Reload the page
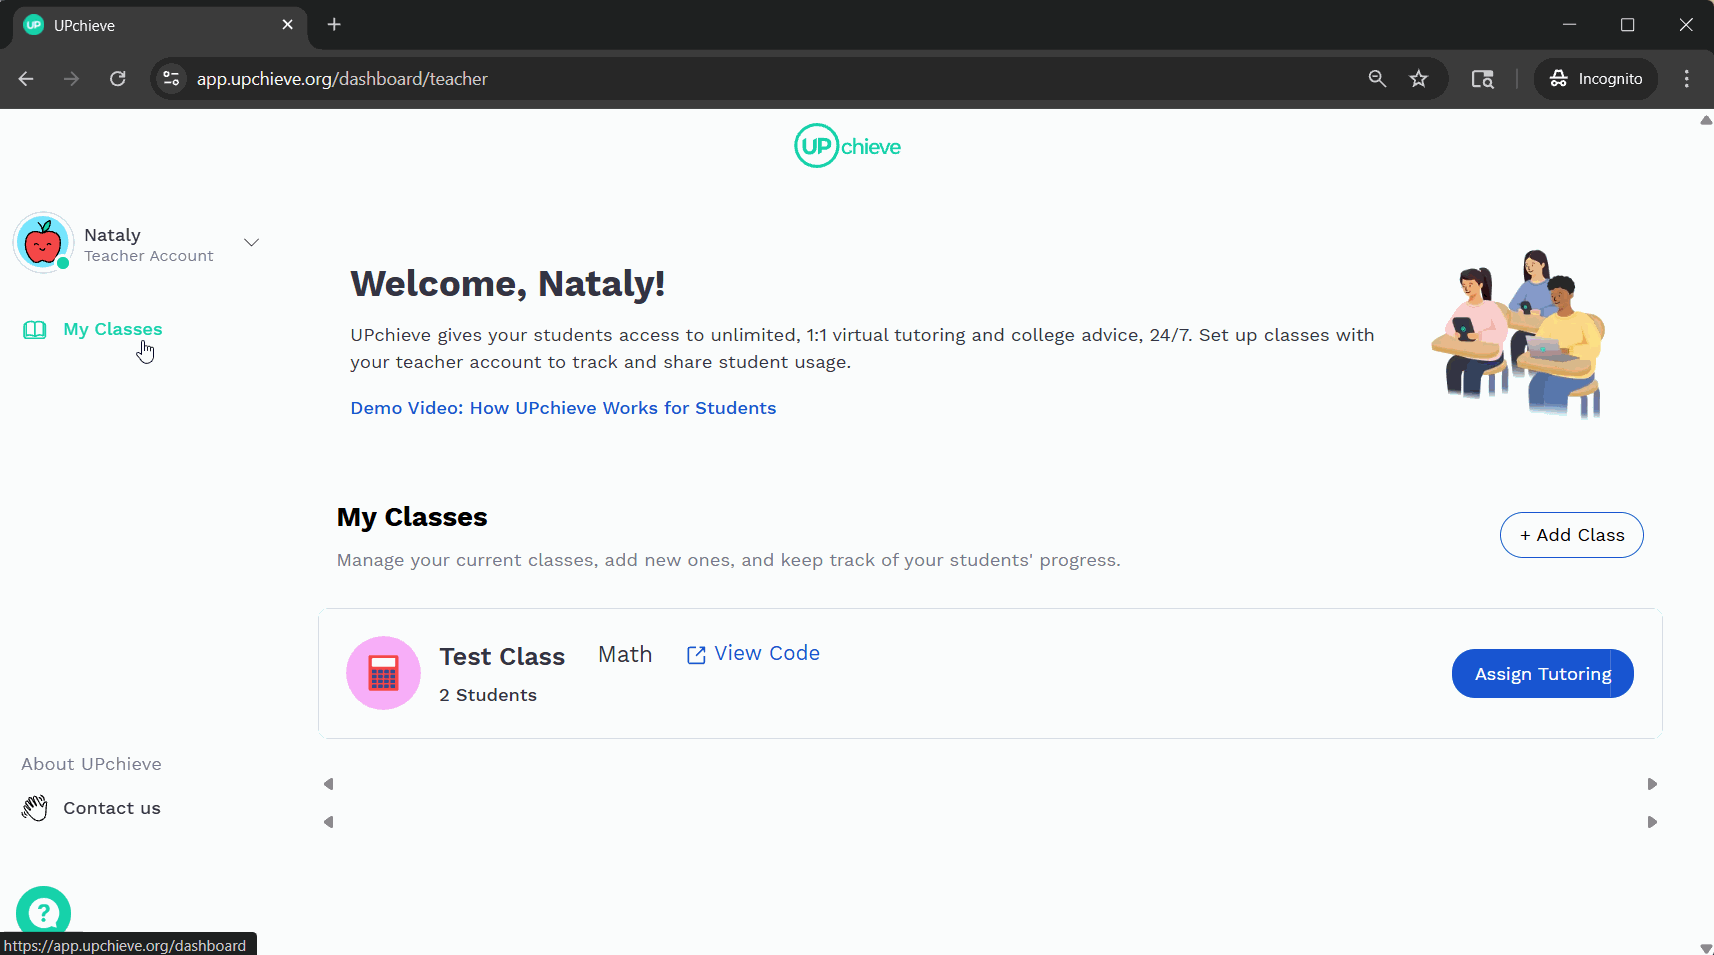Screen dimensions: 1714x955 [x=117, y=79]
